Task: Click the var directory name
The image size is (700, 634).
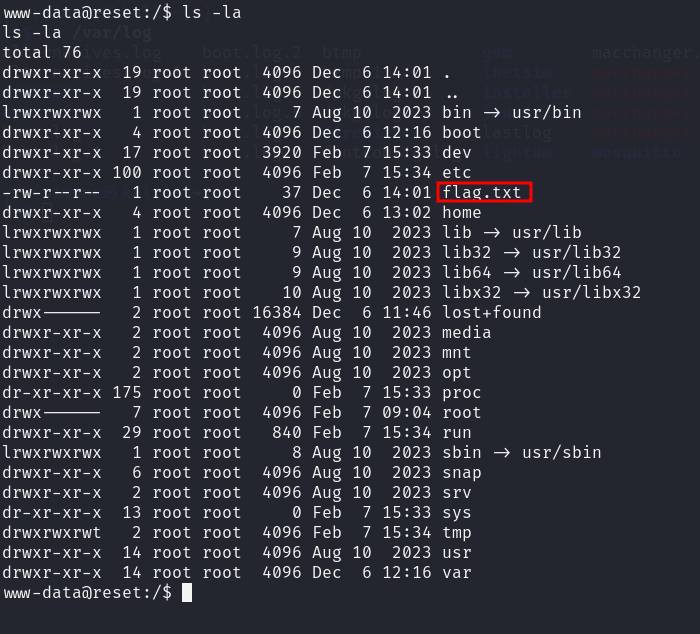Action: click(456, 572)
